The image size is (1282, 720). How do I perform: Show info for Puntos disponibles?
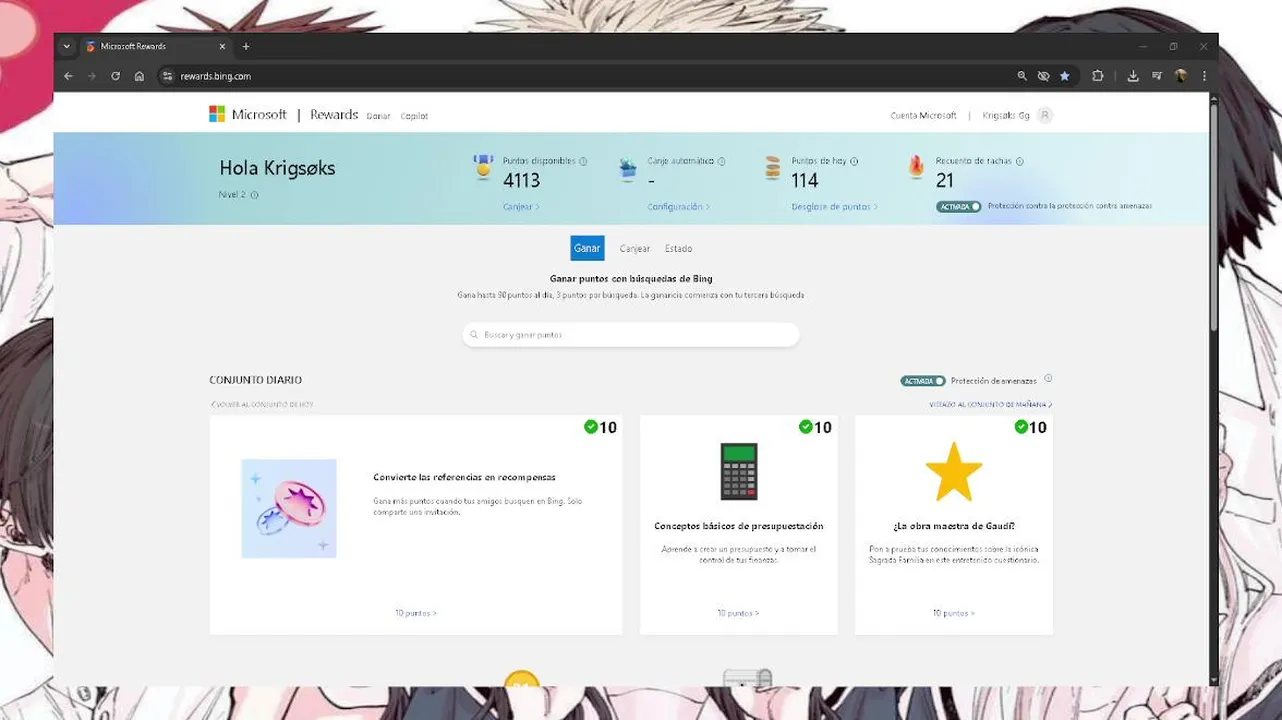point(583,161)
